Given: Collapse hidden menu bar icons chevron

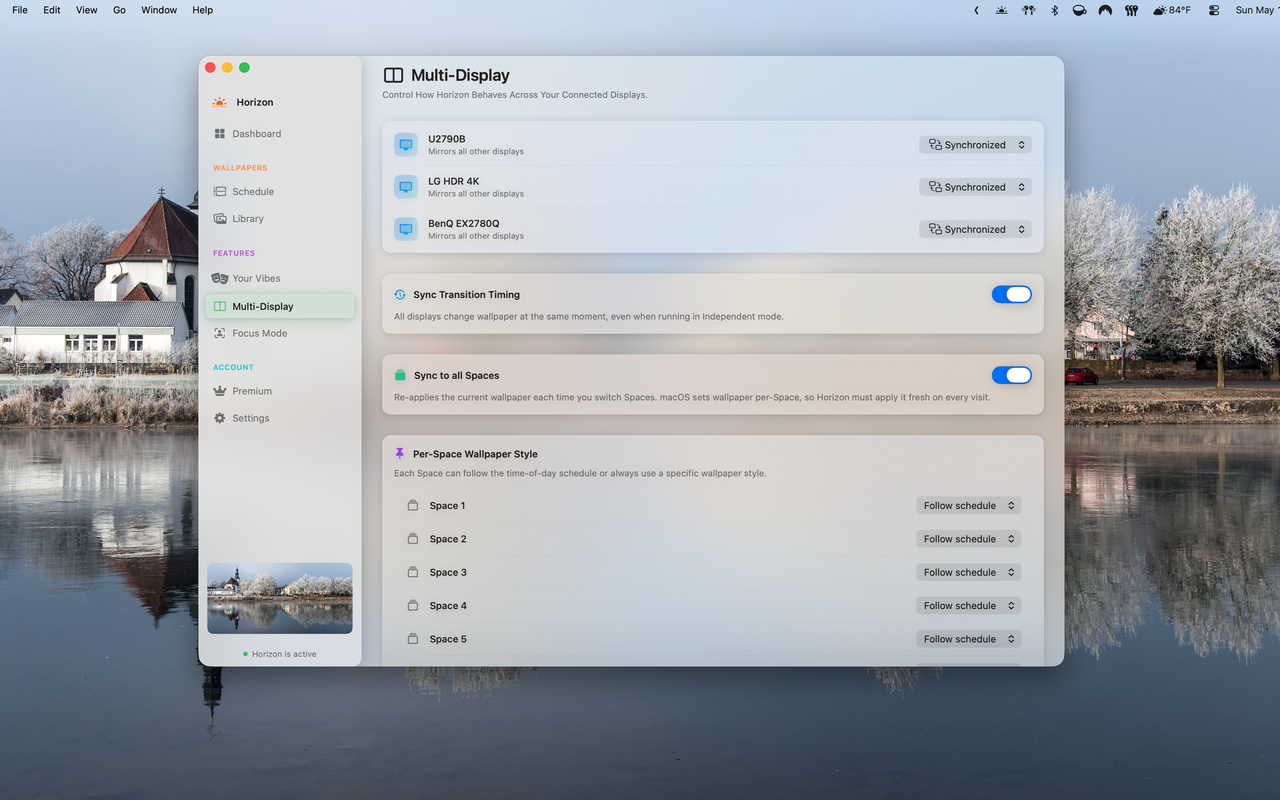Looking at the screenshot, I should 976,10.
